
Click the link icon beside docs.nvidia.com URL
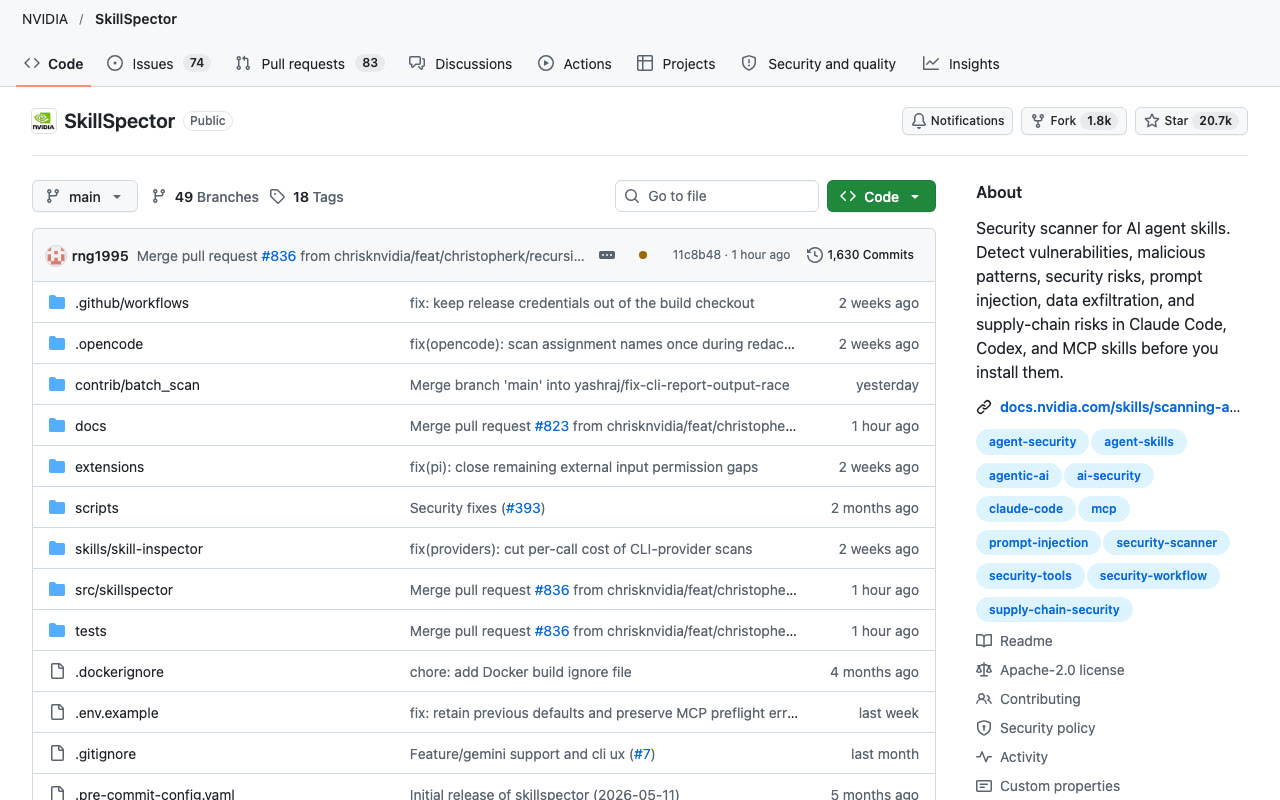point(984,407)
